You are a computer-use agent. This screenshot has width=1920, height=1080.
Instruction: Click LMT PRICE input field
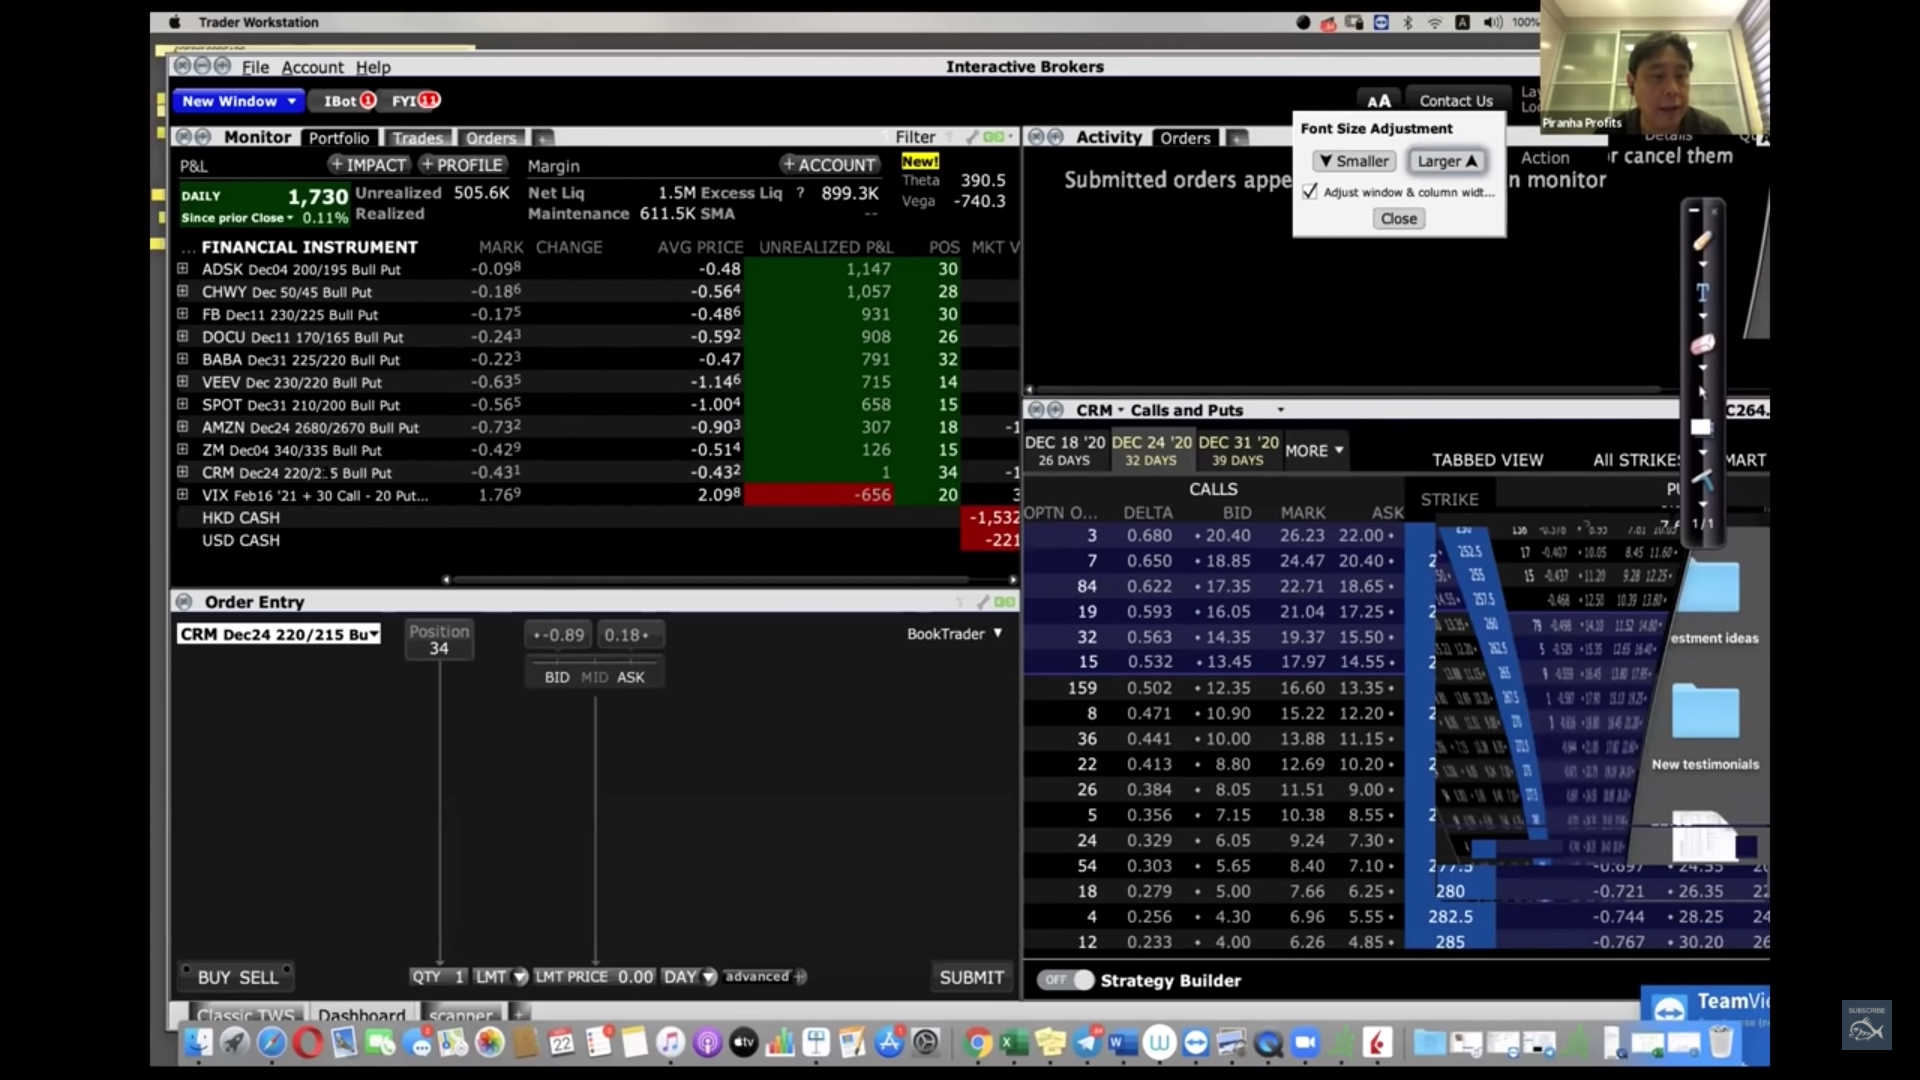[x=634, y=976]
